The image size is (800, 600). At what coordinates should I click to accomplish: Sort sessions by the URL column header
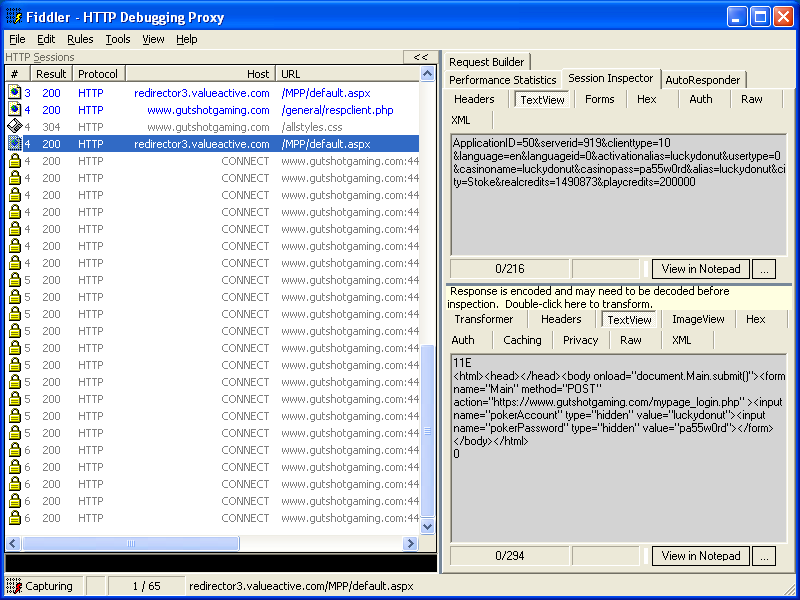click(x=347, y=74)
